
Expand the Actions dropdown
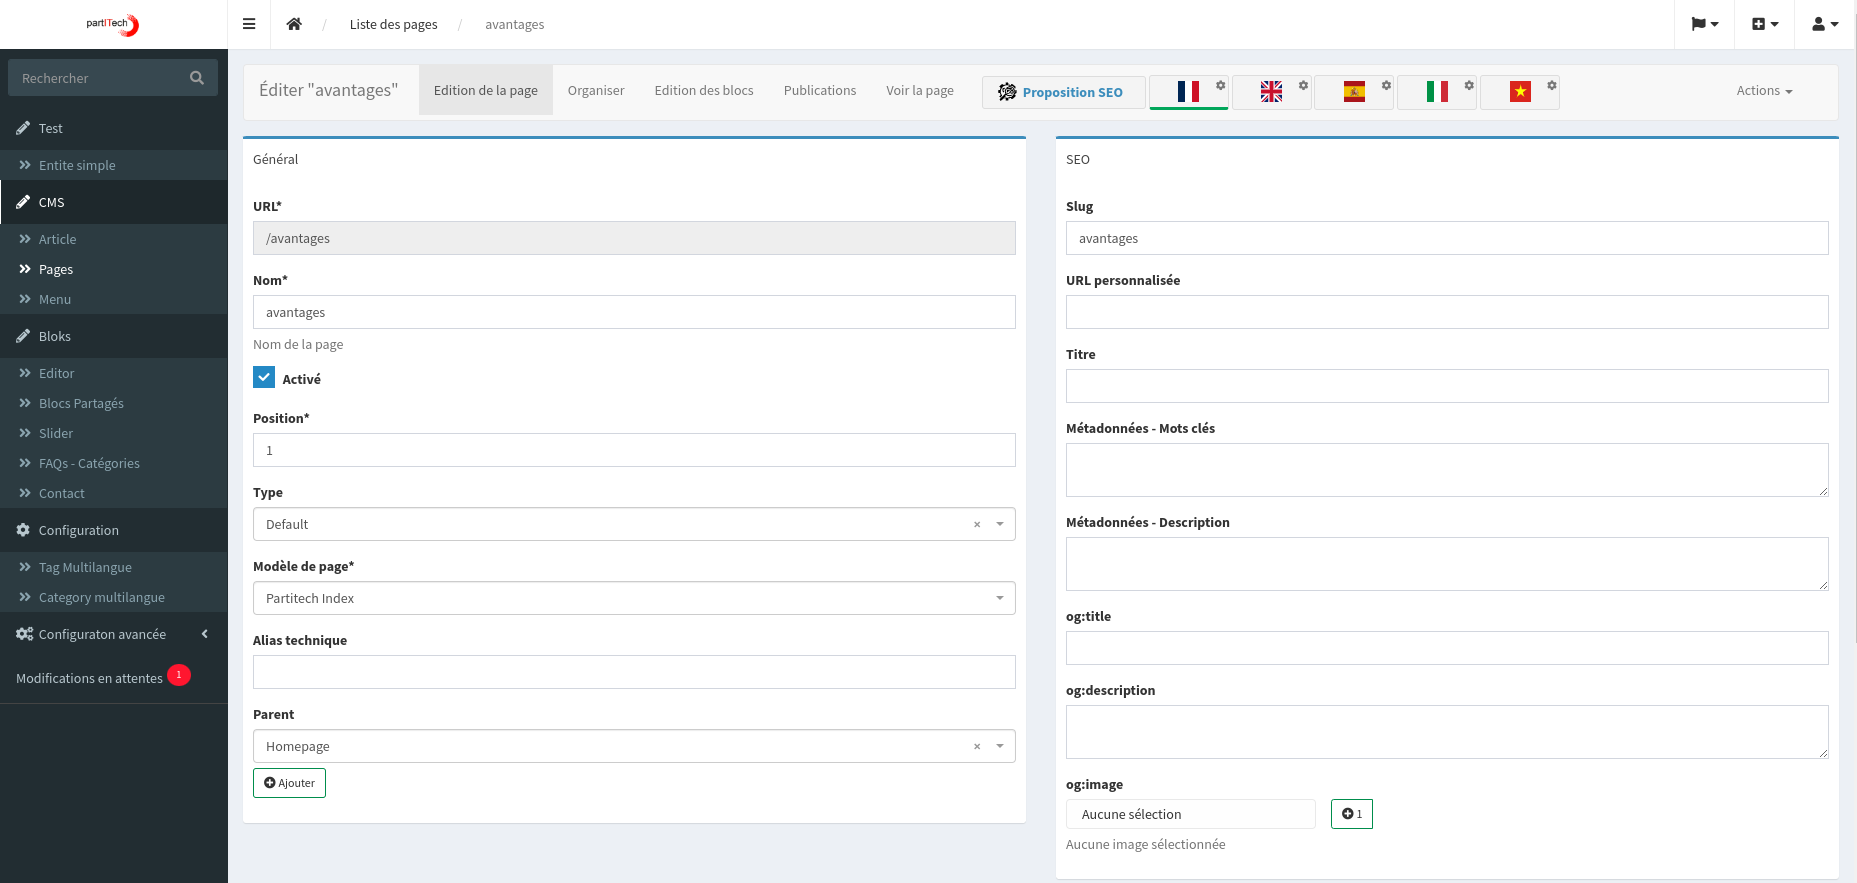(1764, 91)
